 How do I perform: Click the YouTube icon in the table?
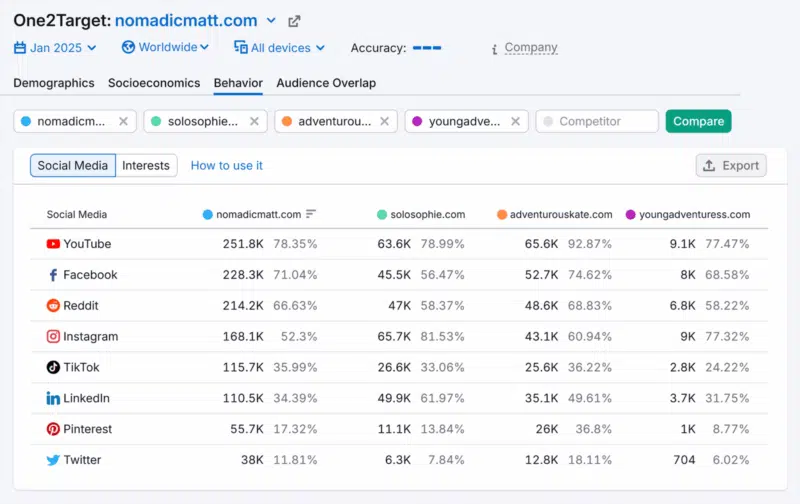coord(53,244)
